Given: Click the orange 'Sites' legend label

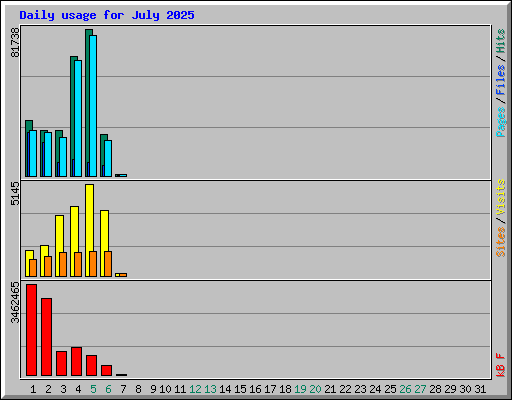Looking at the screenshot, I should [501, 242].
